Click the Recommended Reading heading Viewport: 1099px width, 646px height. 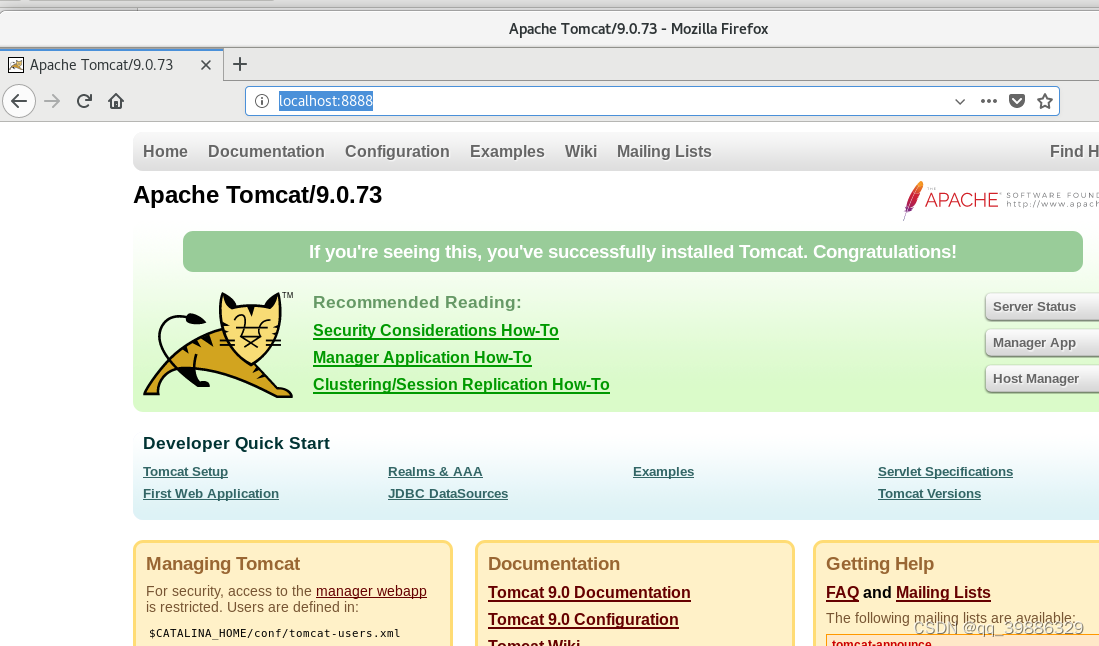point(417,303)
